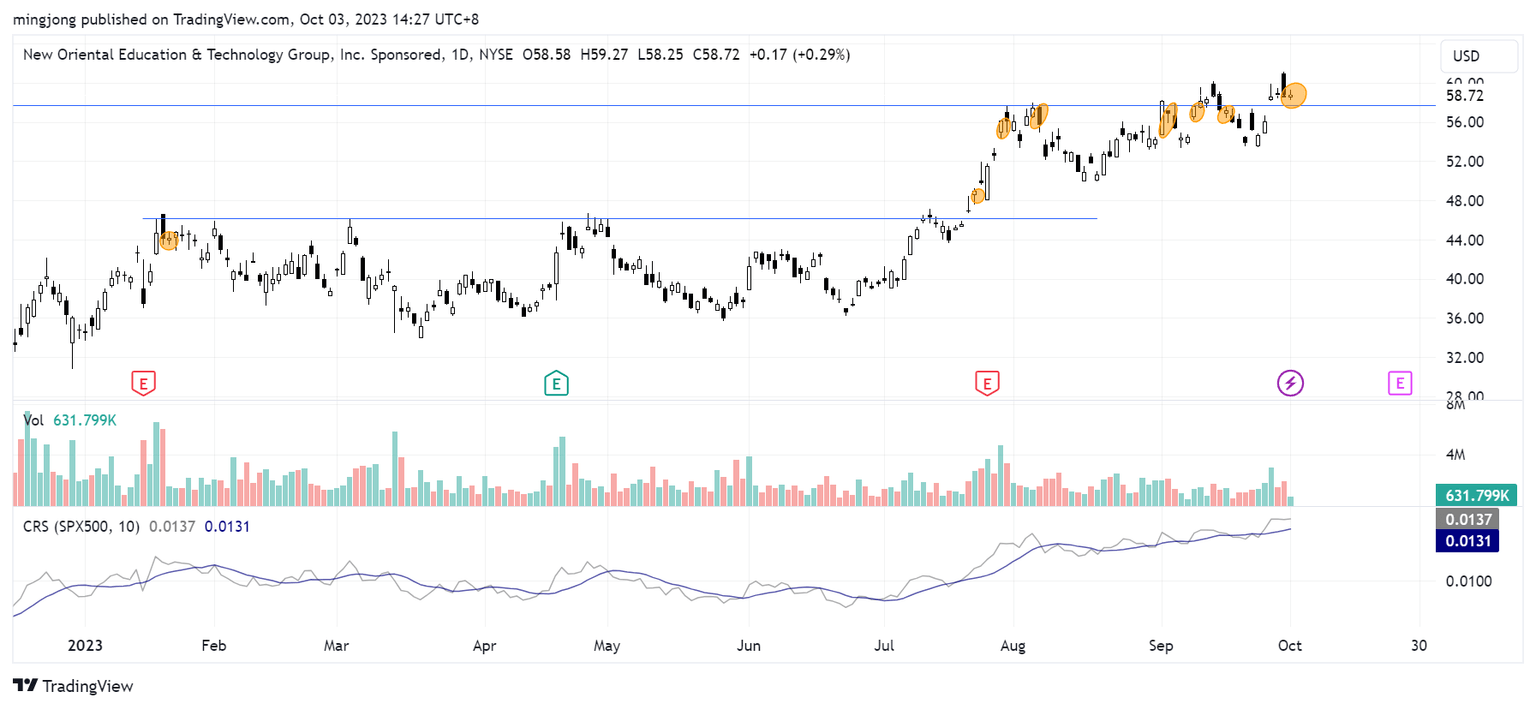The width and height of the screenshot is (1536, 708).
Task: Click the purple lightning corporate event icon
Action: coord(1290,383)
